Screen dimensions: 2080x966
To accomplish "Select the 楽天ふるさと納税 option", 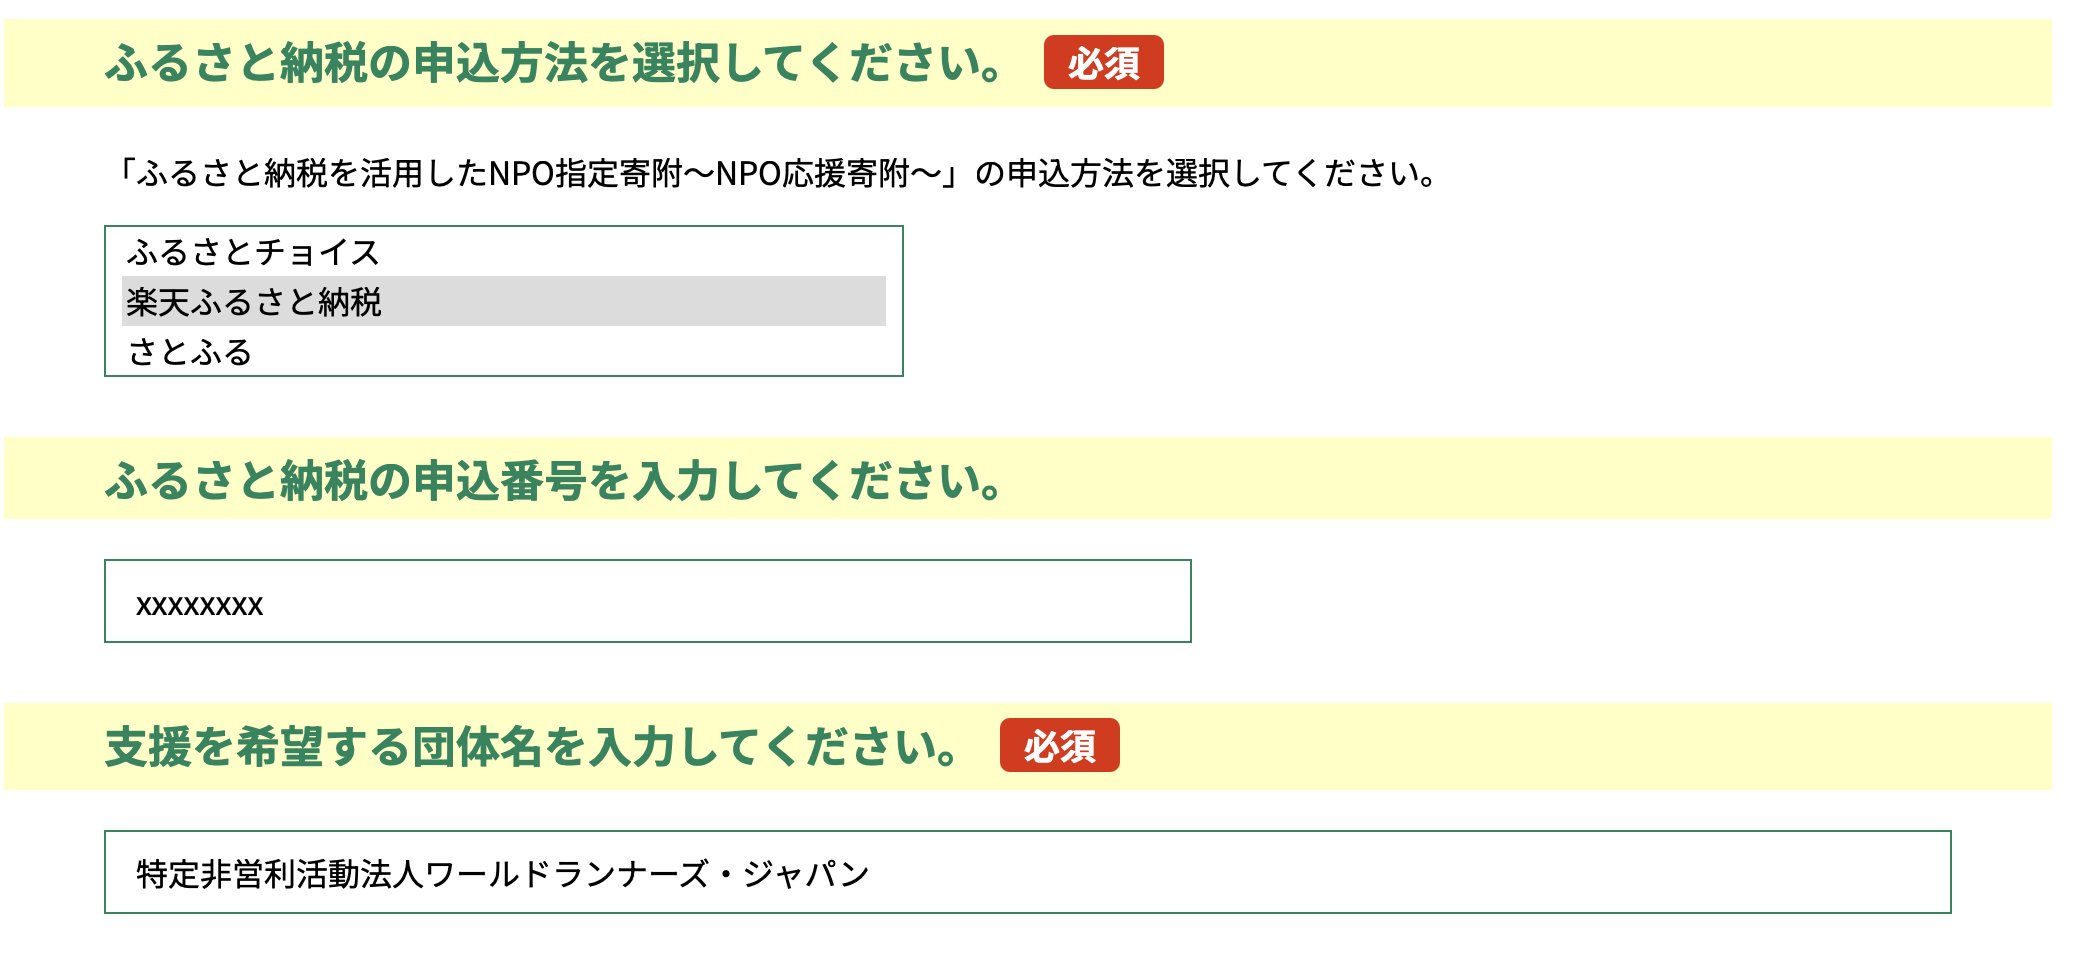I will [x=254, y=302].
